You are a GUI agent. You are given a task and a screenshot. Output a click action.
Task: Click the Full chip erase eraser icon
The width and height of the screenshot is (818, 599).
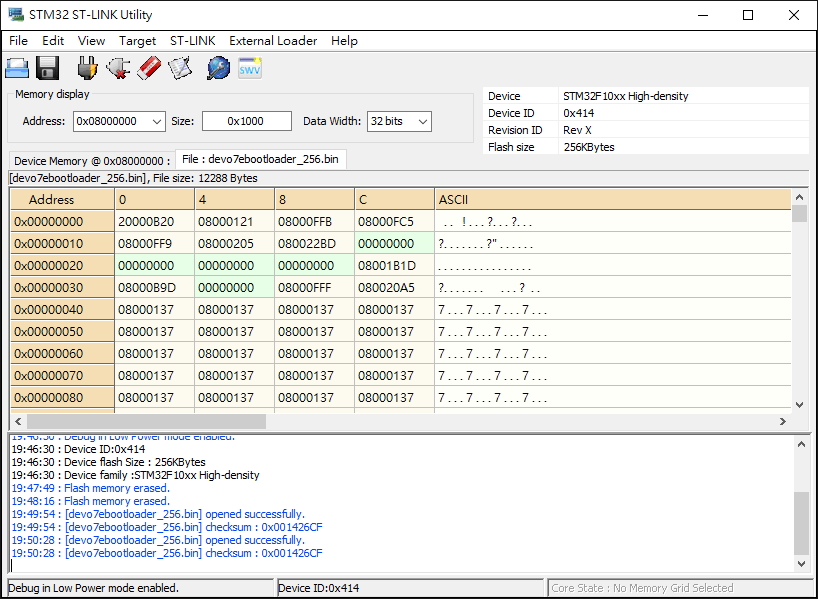coord(149,68)
